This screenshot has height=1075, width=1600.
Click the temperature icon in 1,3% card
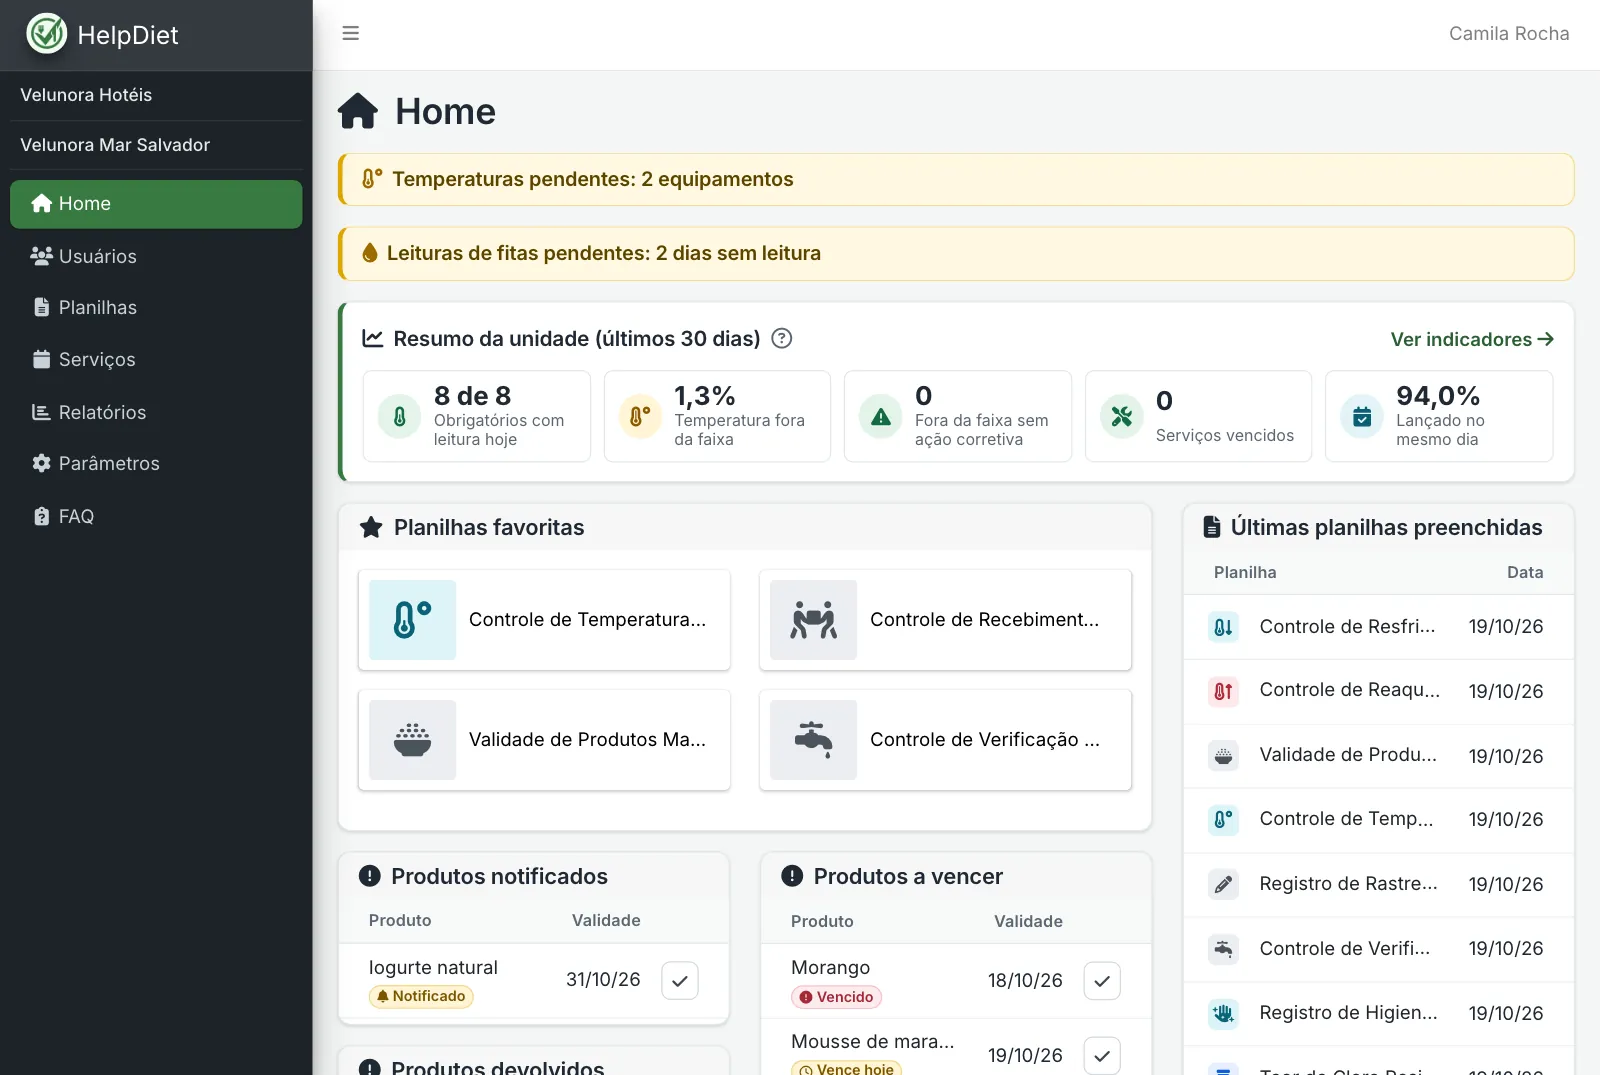coord(640,416)
